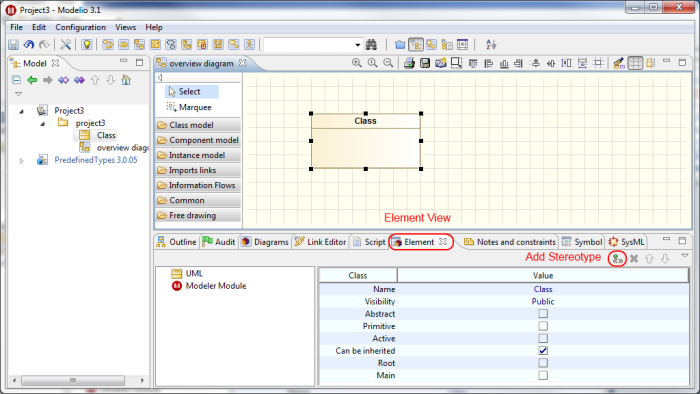
Task: Open the Help menu
Action: (154, 27)
